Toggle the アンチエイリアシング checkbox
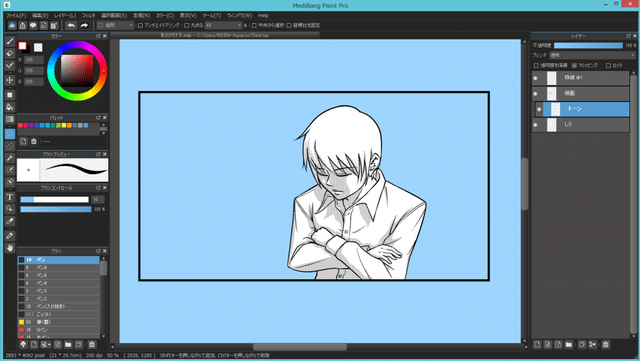The width and height of the screenshot is (640, 361). point(141,25)
